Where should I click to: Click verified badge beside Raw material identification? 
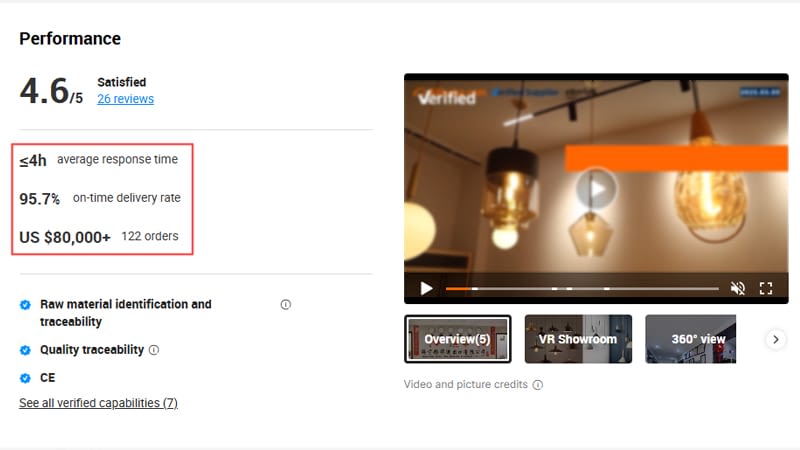click(25, 305)
